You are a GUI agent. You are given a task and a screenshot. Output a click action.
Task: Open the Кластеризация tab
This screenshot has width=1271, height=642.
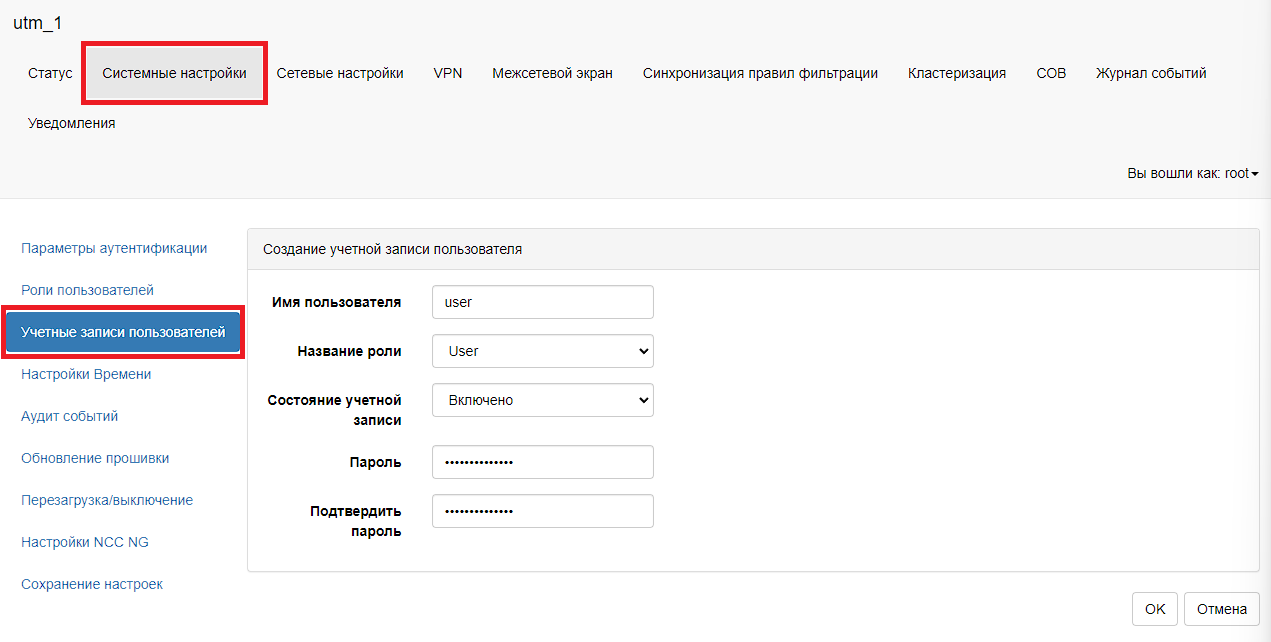click(956, 73)
